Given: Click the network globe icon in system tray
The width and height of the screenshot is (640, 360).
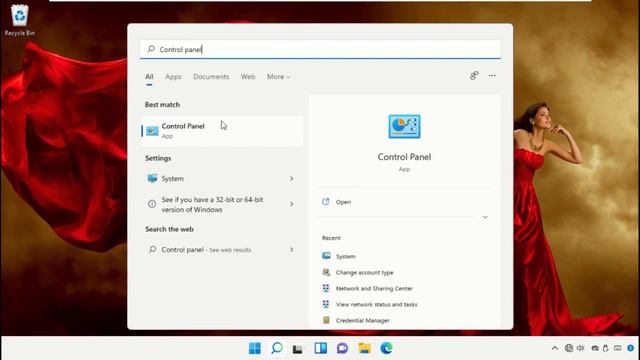Looking at the screenshot, I should pyautogui.click(x=569, y=348).
